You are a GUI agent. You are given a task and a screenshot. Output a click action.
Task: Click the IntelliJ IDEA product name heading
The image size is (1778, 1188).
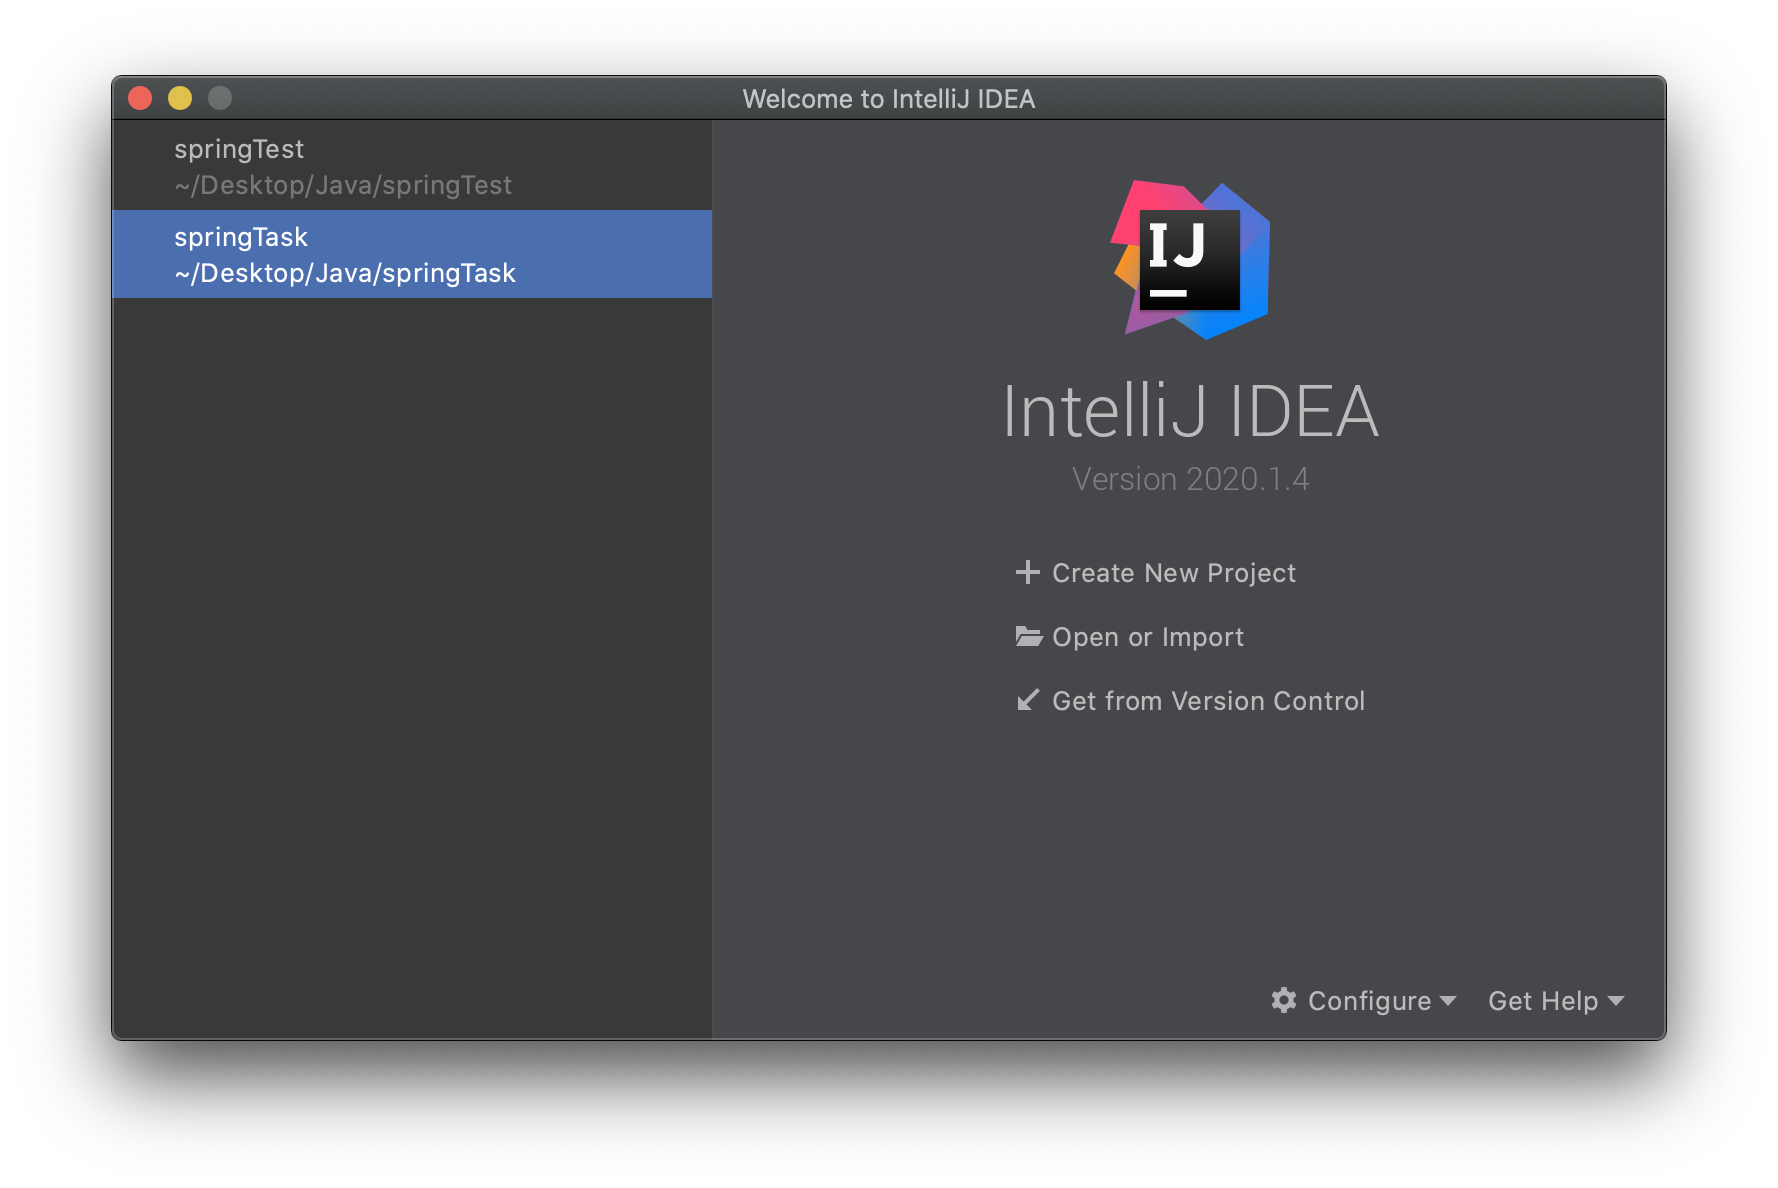(x=1190, y=411)
